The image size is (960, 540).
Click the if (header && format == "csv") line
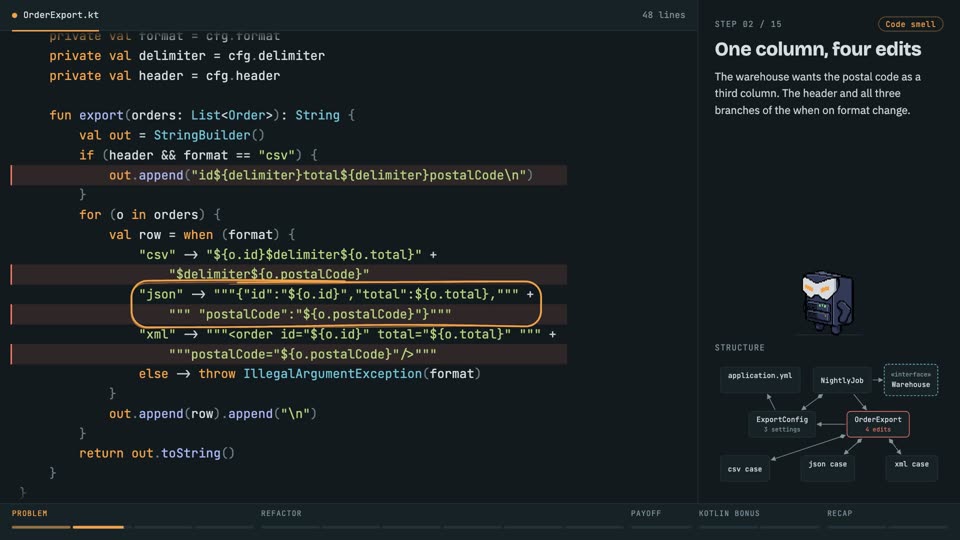[x=198, y=155]
